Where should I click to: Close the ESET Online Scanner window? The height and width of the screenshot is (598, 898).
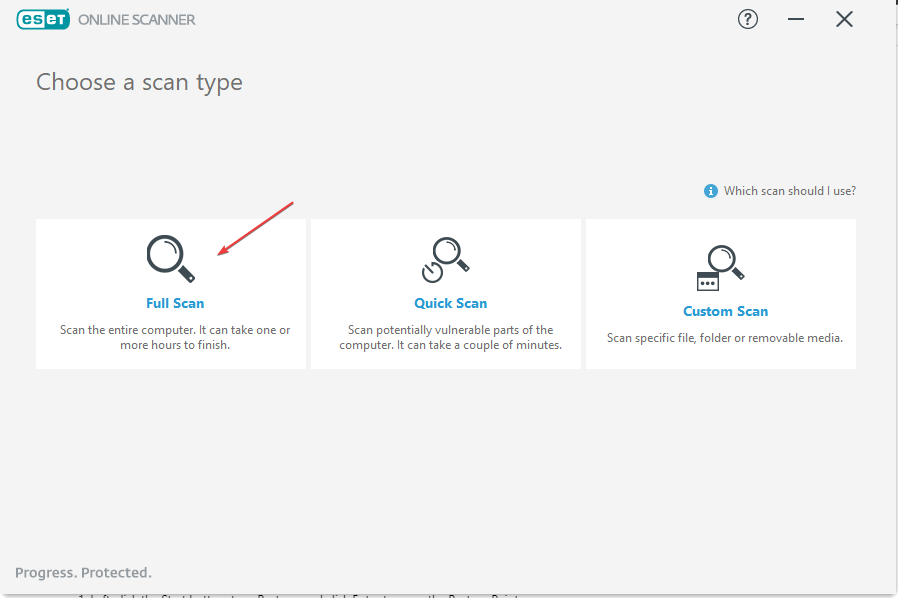click(x=844, y=19)
